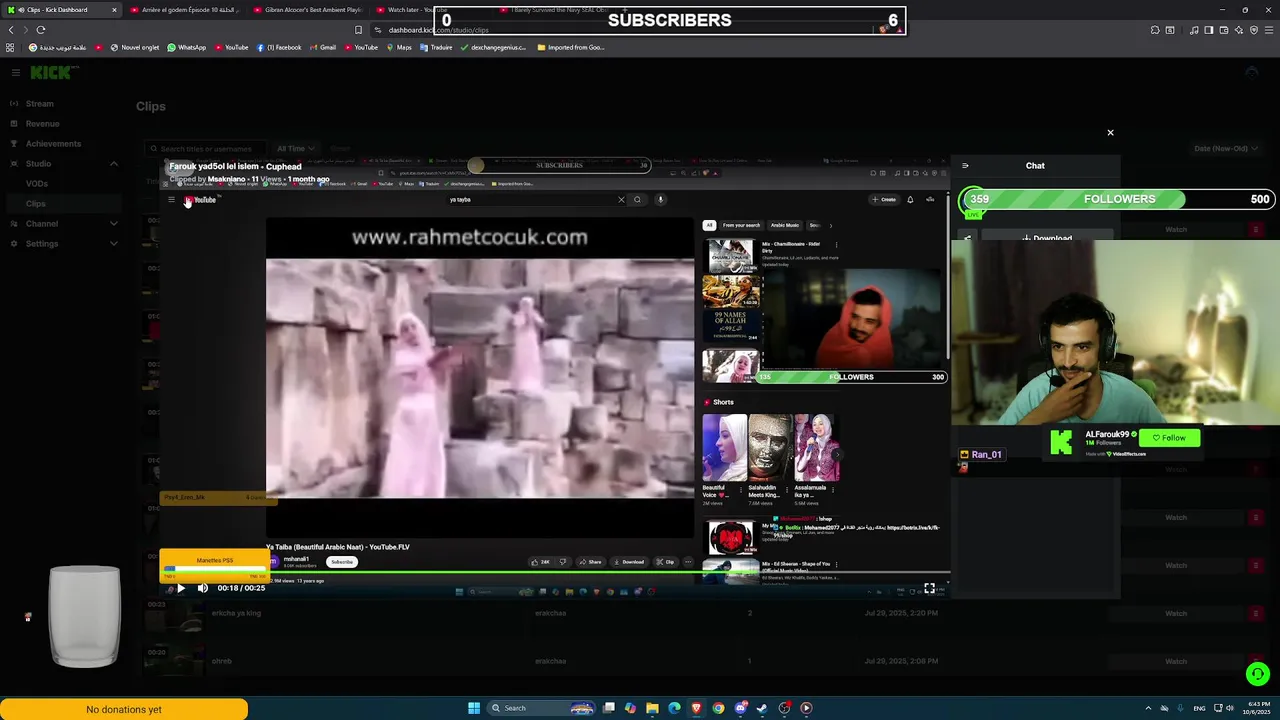Open the Date (New-Old) sort dropdown
The image size is (1280, 720).
pos(1226,149)
